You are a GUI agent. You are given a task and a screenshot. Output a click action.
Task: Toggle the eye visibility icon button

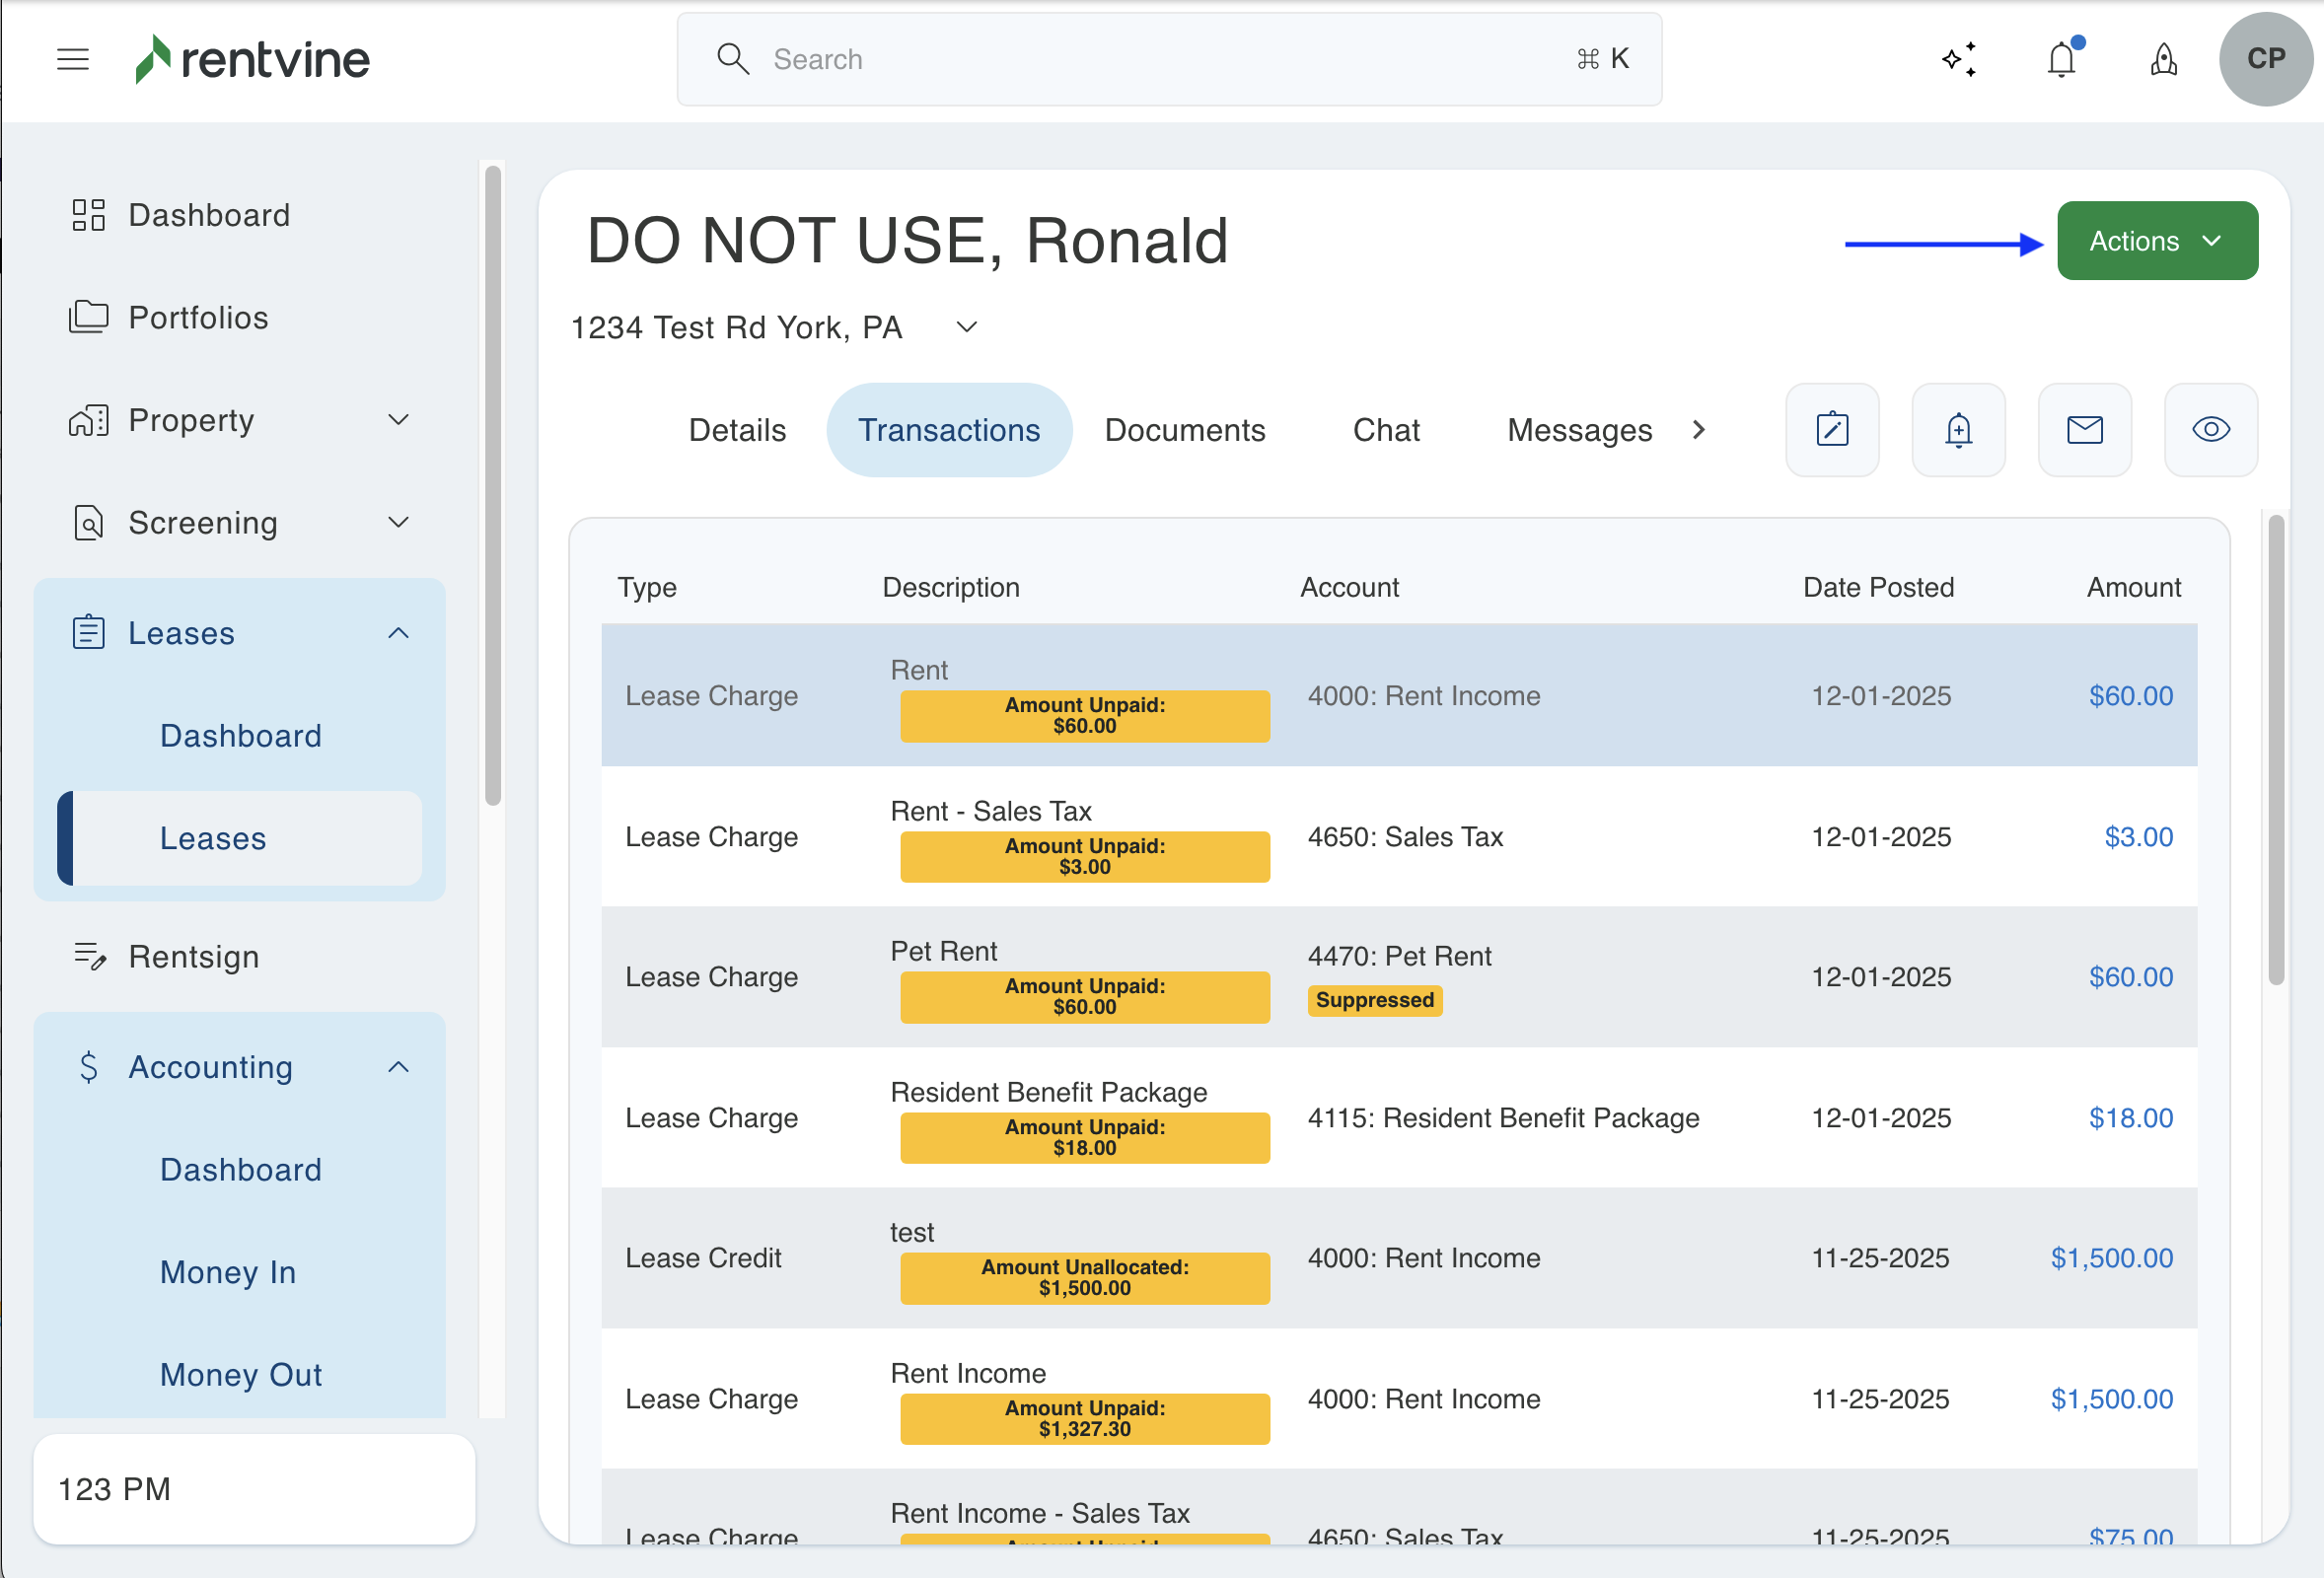pyautogui.click(x=2210, y=430)
